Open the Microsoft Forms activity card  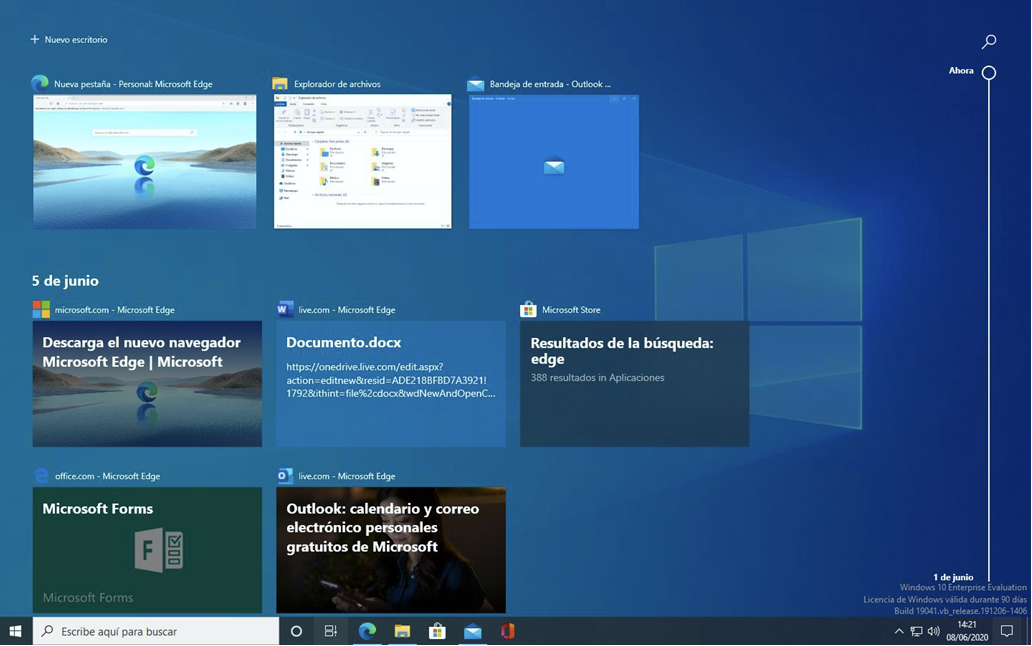[x=147, y=549]
